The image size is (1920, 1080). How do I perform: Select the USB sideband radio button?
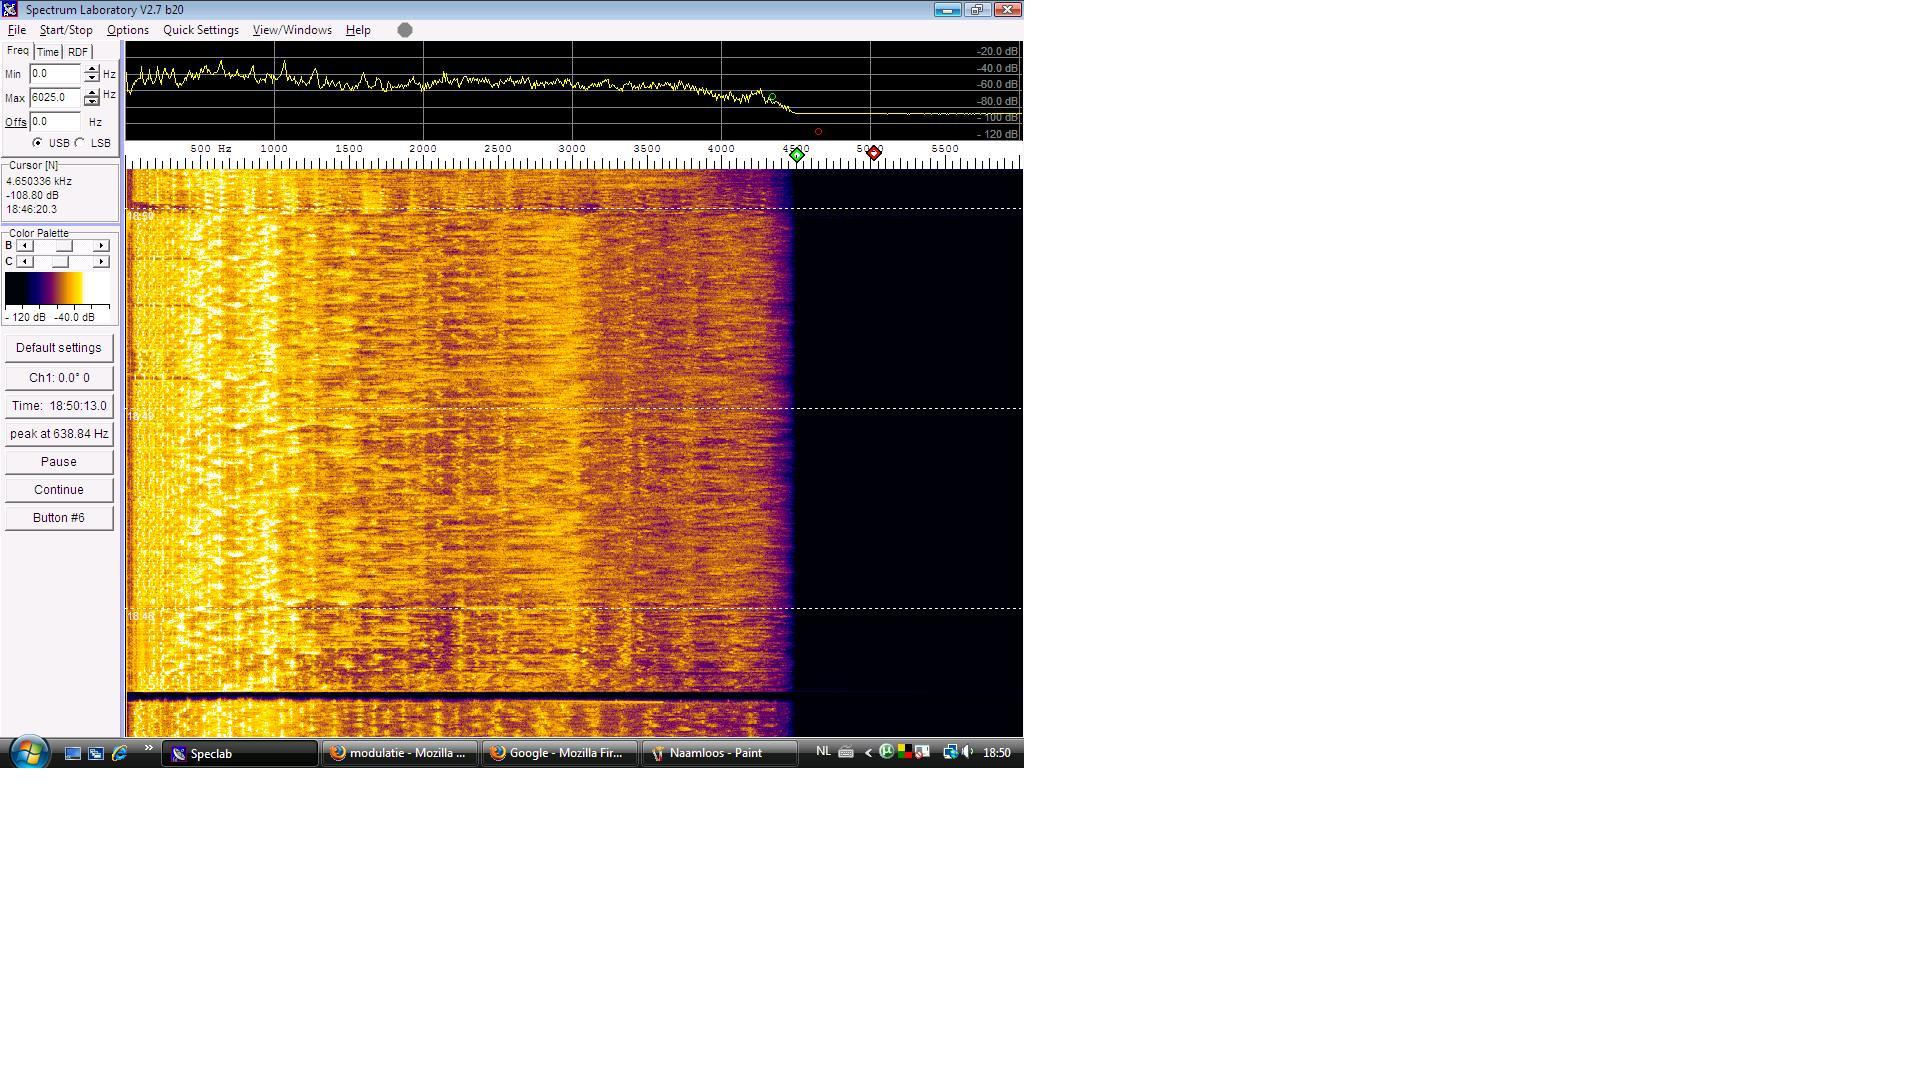click(38, 143)
